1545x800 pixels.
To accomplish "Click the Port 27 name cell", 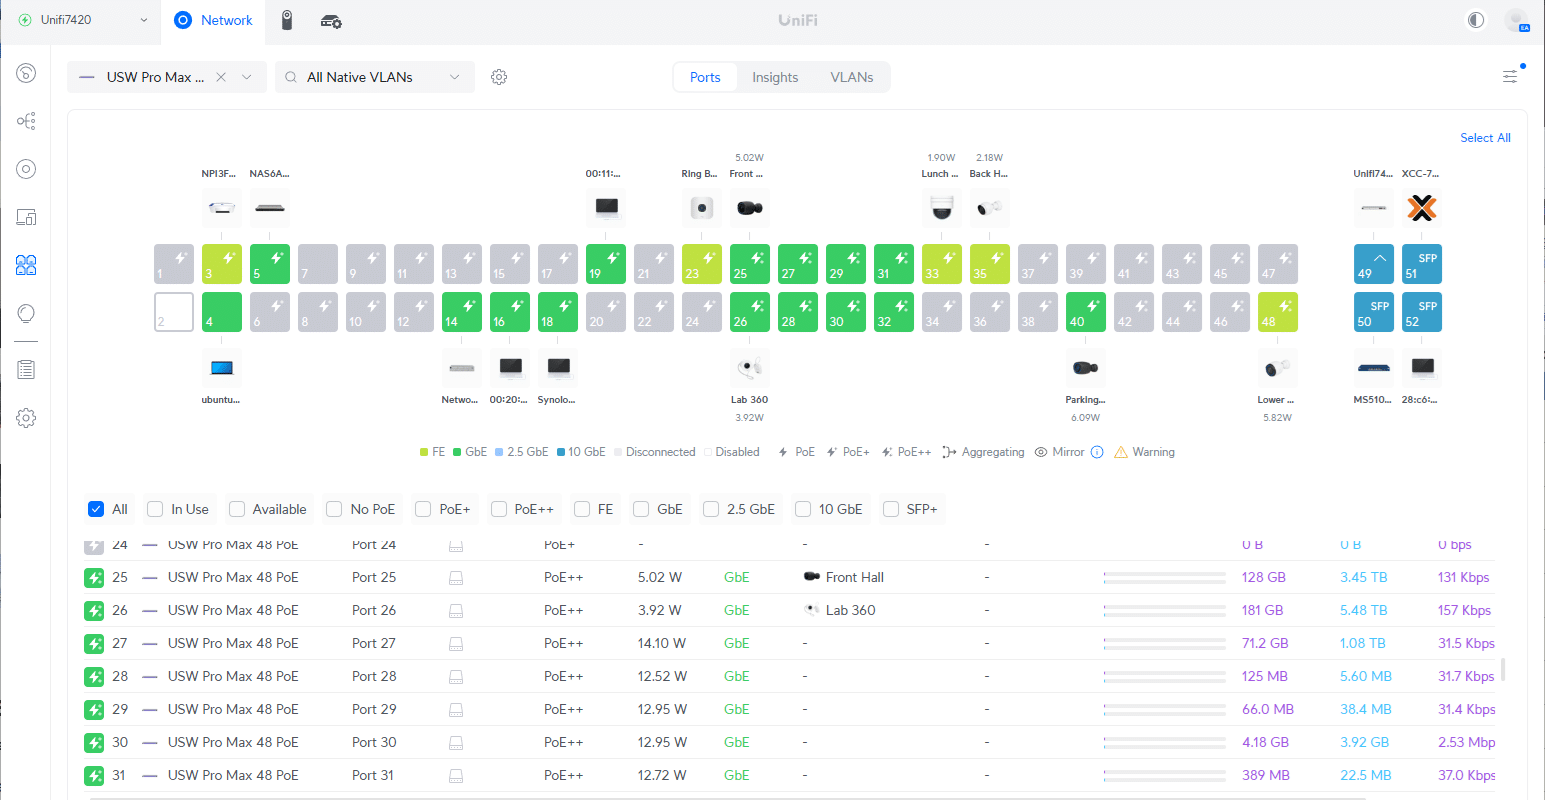I will pyautogui.click(x=374, y=643).
